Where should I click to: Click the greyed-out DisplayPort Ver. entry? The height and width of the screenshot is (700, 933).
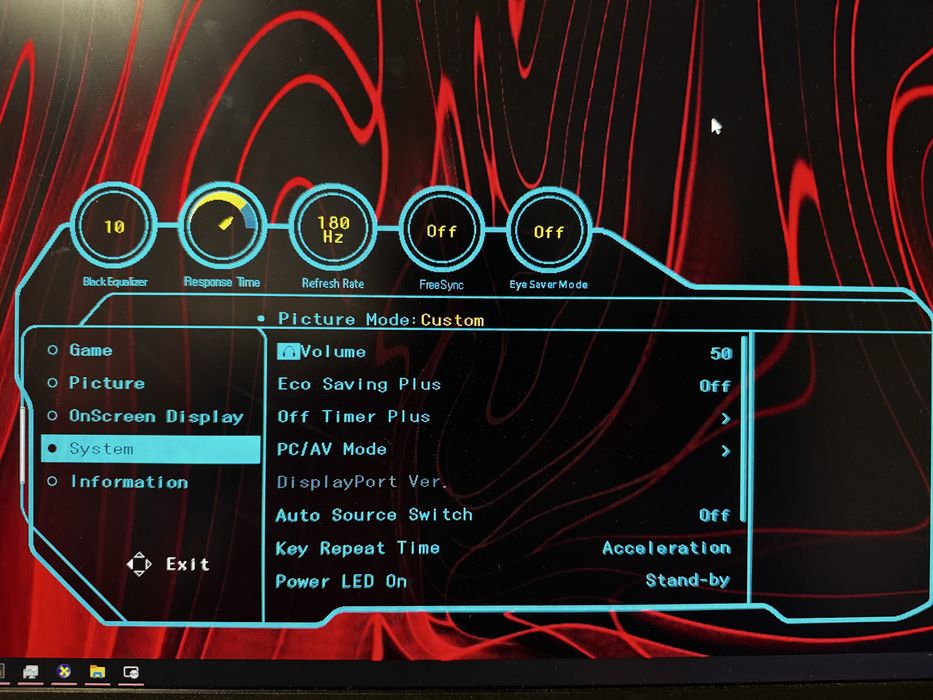361,482
